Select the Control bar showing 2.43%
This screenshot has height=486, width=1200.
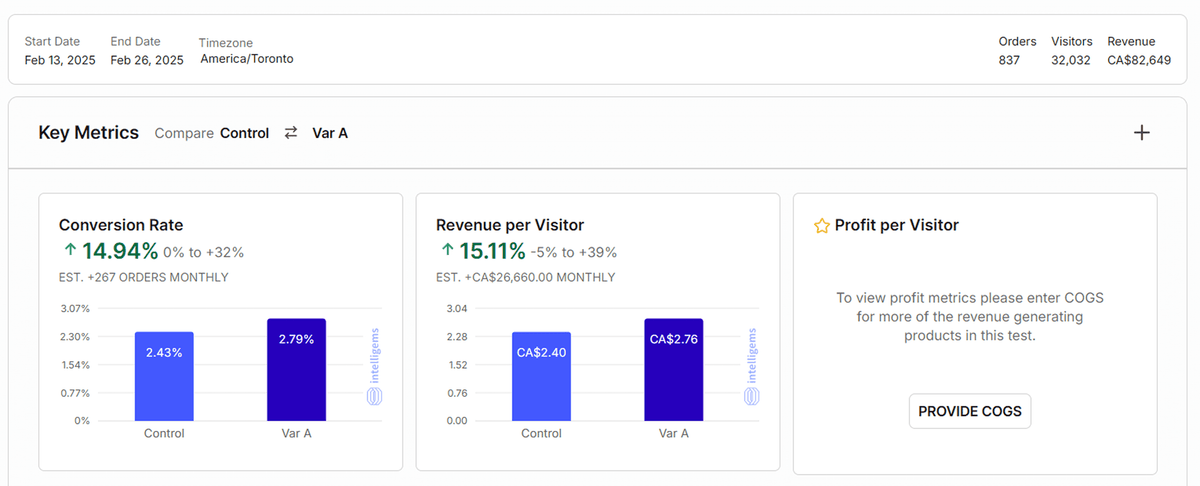[164, 376]
